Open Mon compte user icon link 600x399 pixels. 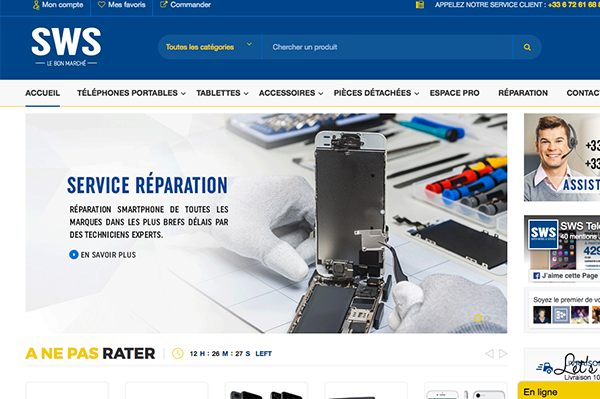coord(36,5)
